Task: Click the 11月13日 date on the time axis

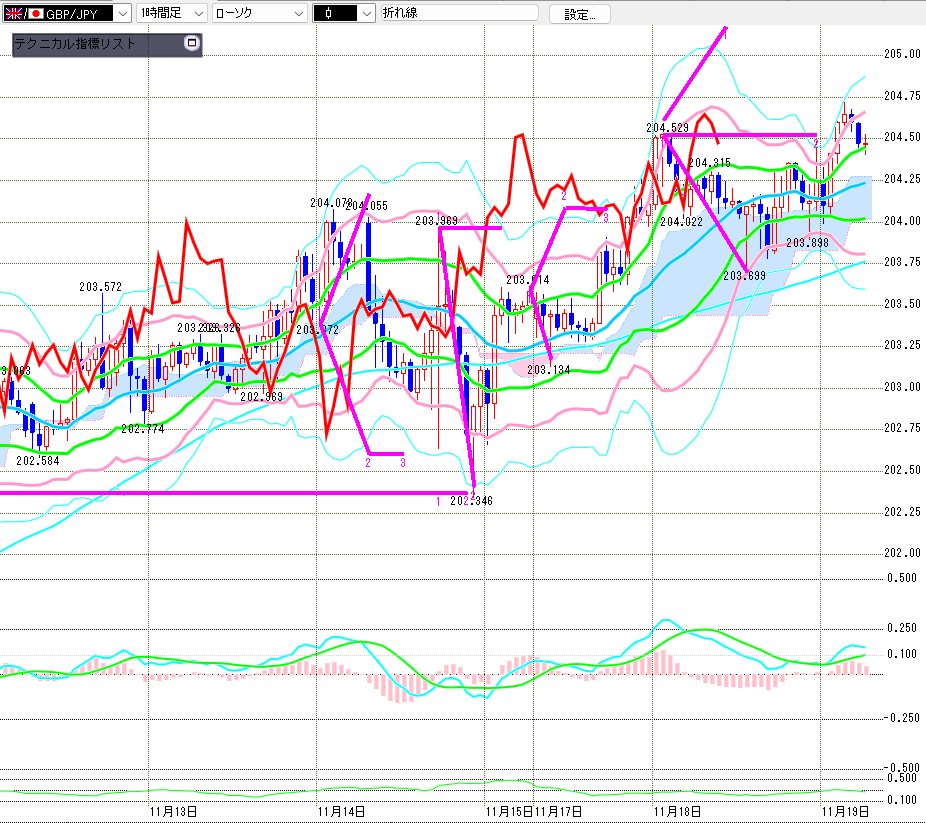Action: click(171, 809)
